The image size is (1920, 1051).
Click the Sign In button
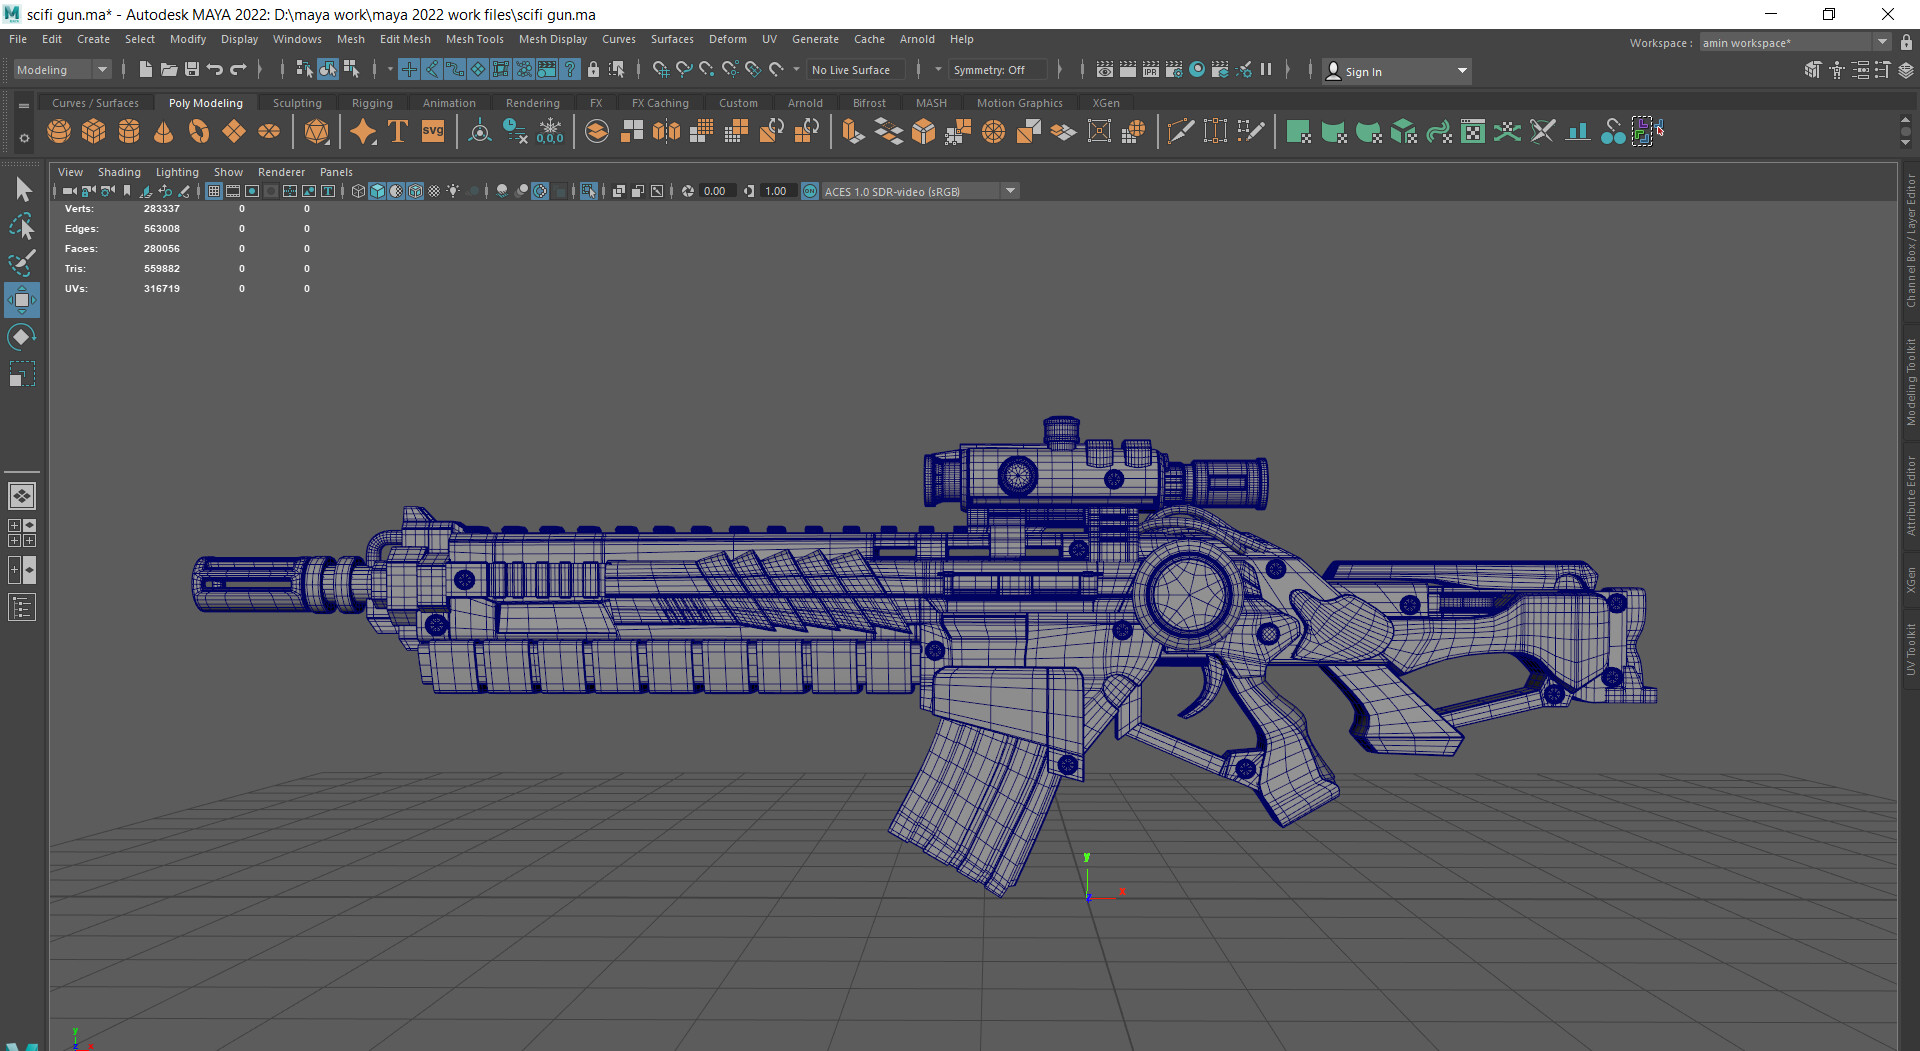click(1363, 71)
